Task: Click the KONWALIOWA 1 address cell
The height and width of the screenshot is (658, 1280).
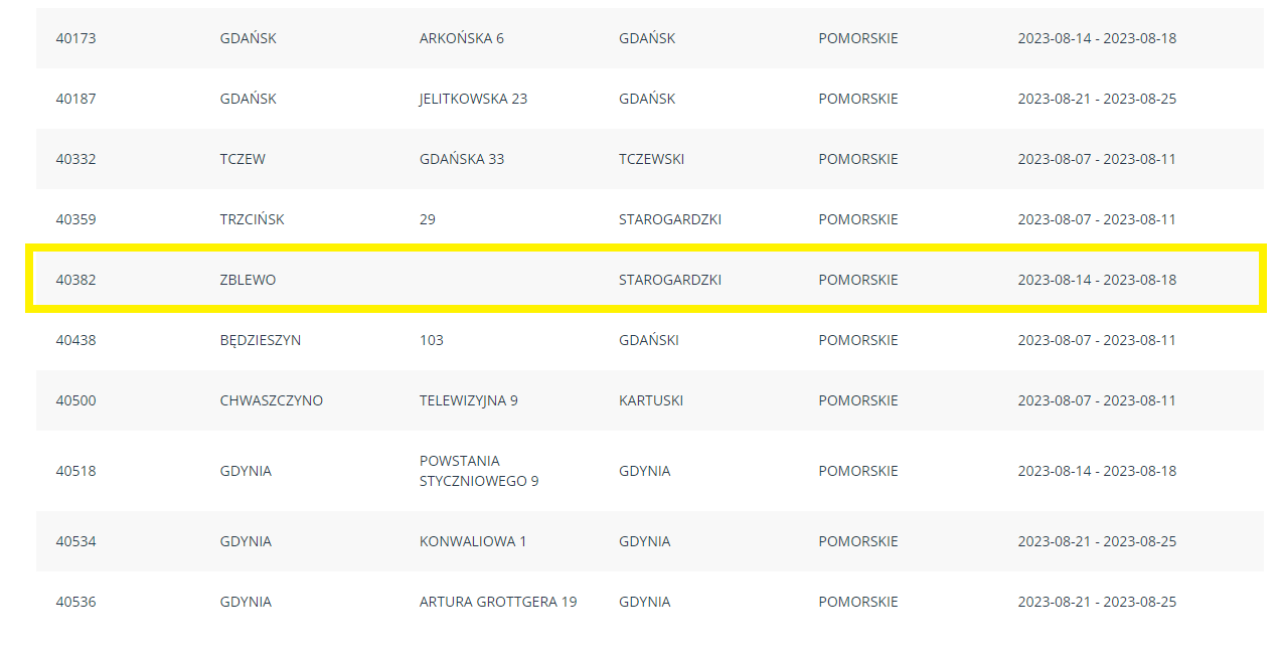Action: pyautogui.click(x=472, y=542)
